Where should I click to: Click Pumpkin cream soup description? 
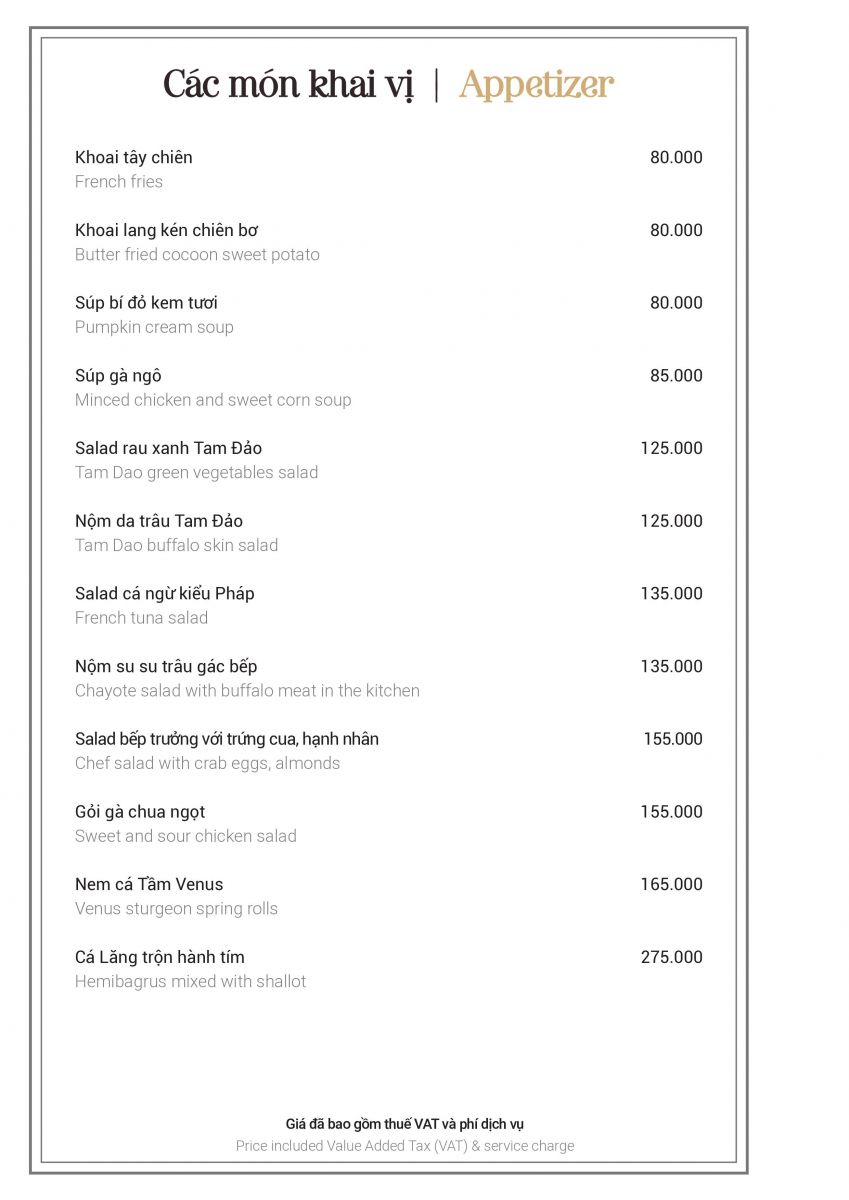click(x=154, y=327)
